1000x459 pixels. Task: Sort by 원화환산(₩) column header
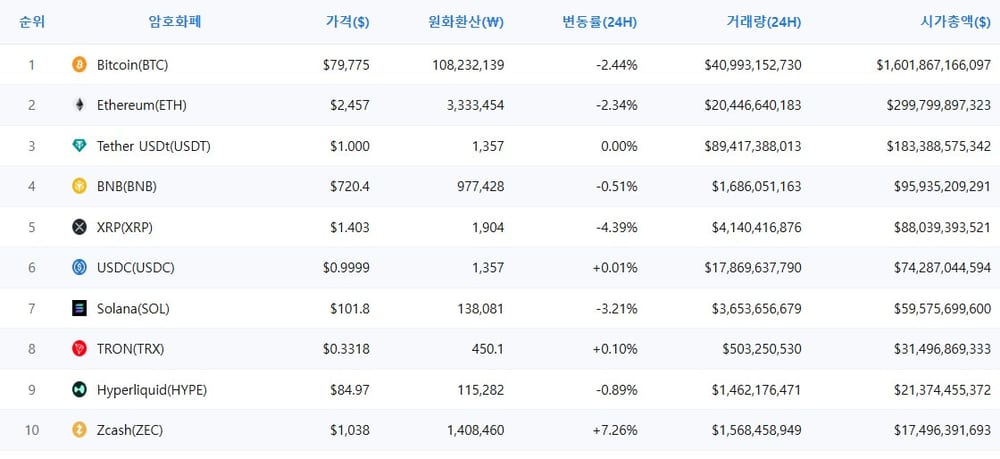466,22
